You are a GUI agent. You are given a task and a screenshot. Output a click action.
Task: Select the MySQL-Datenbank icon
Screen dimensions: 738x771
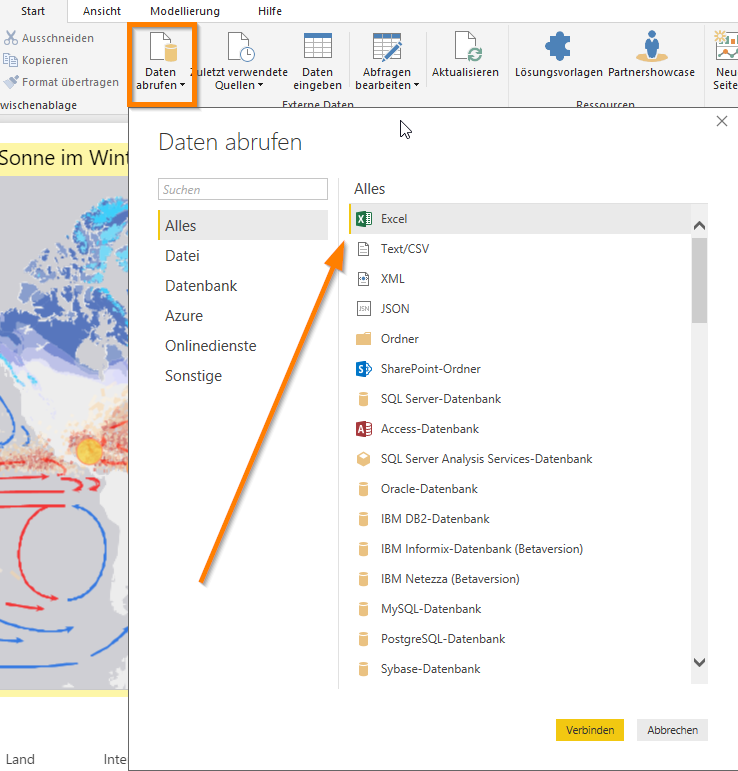363,609
